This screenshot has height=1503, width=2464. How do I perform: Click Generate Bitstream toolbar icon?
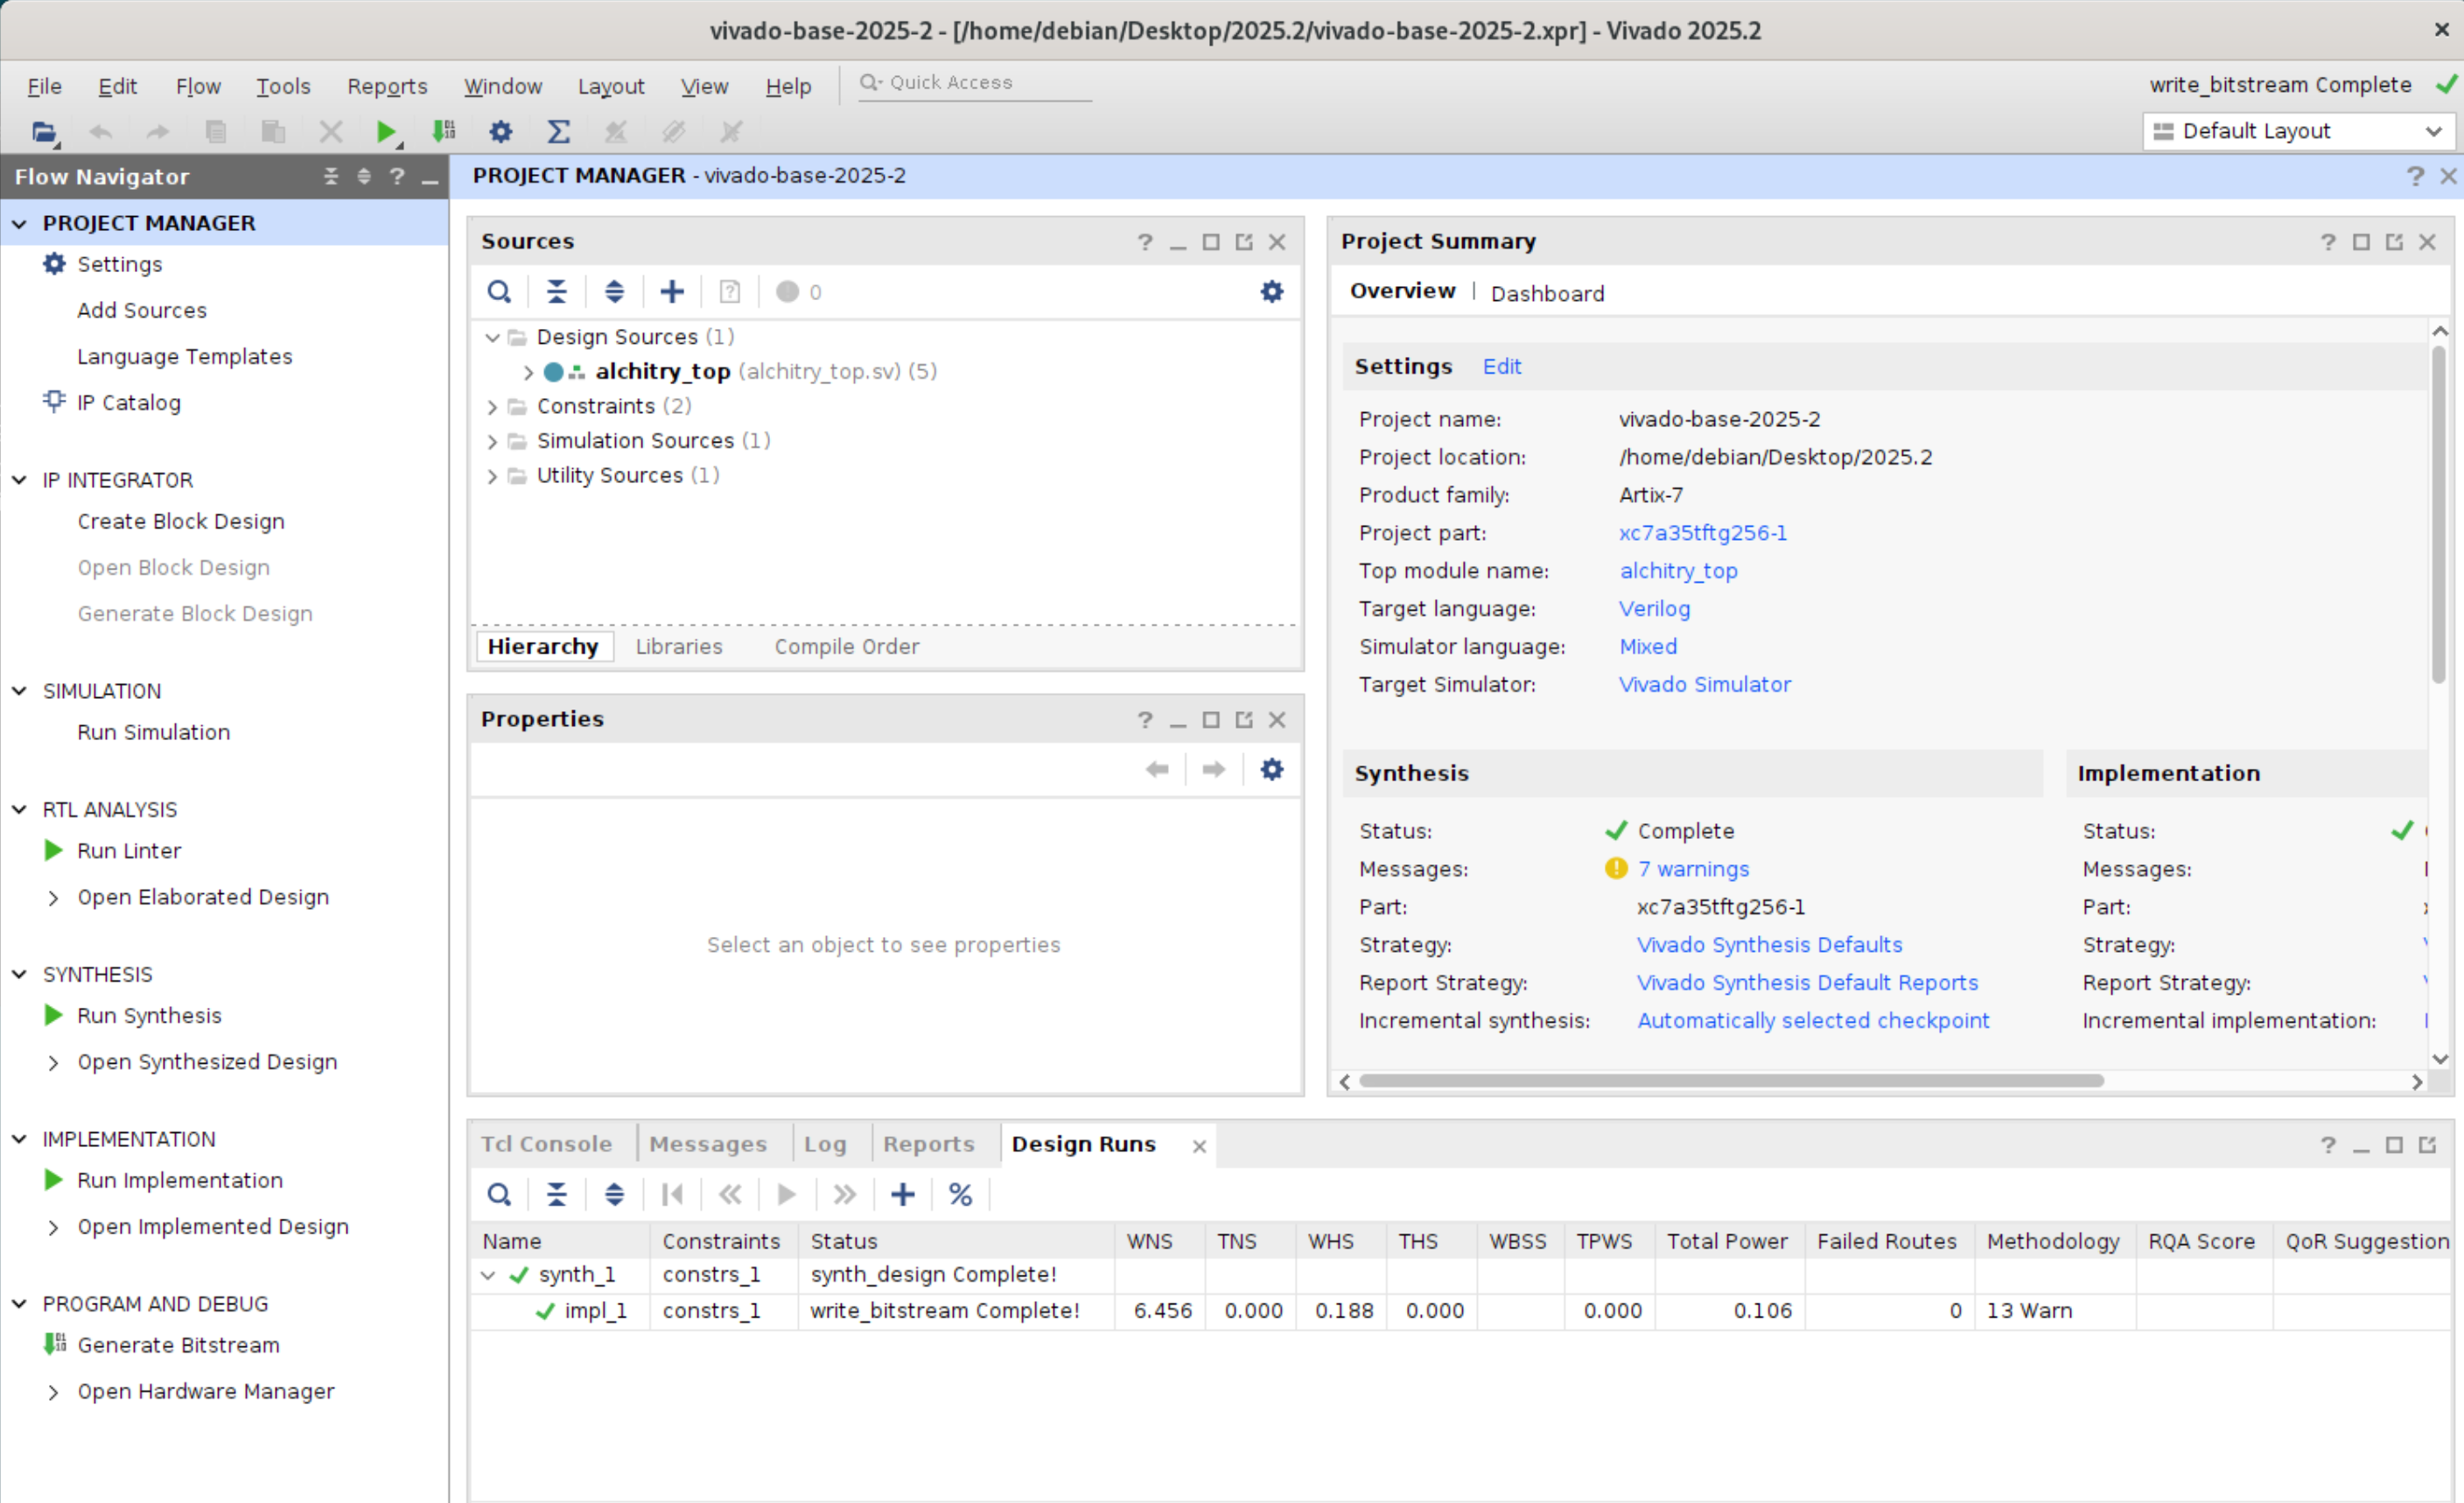pyautogui.click(x=444, y=131)
